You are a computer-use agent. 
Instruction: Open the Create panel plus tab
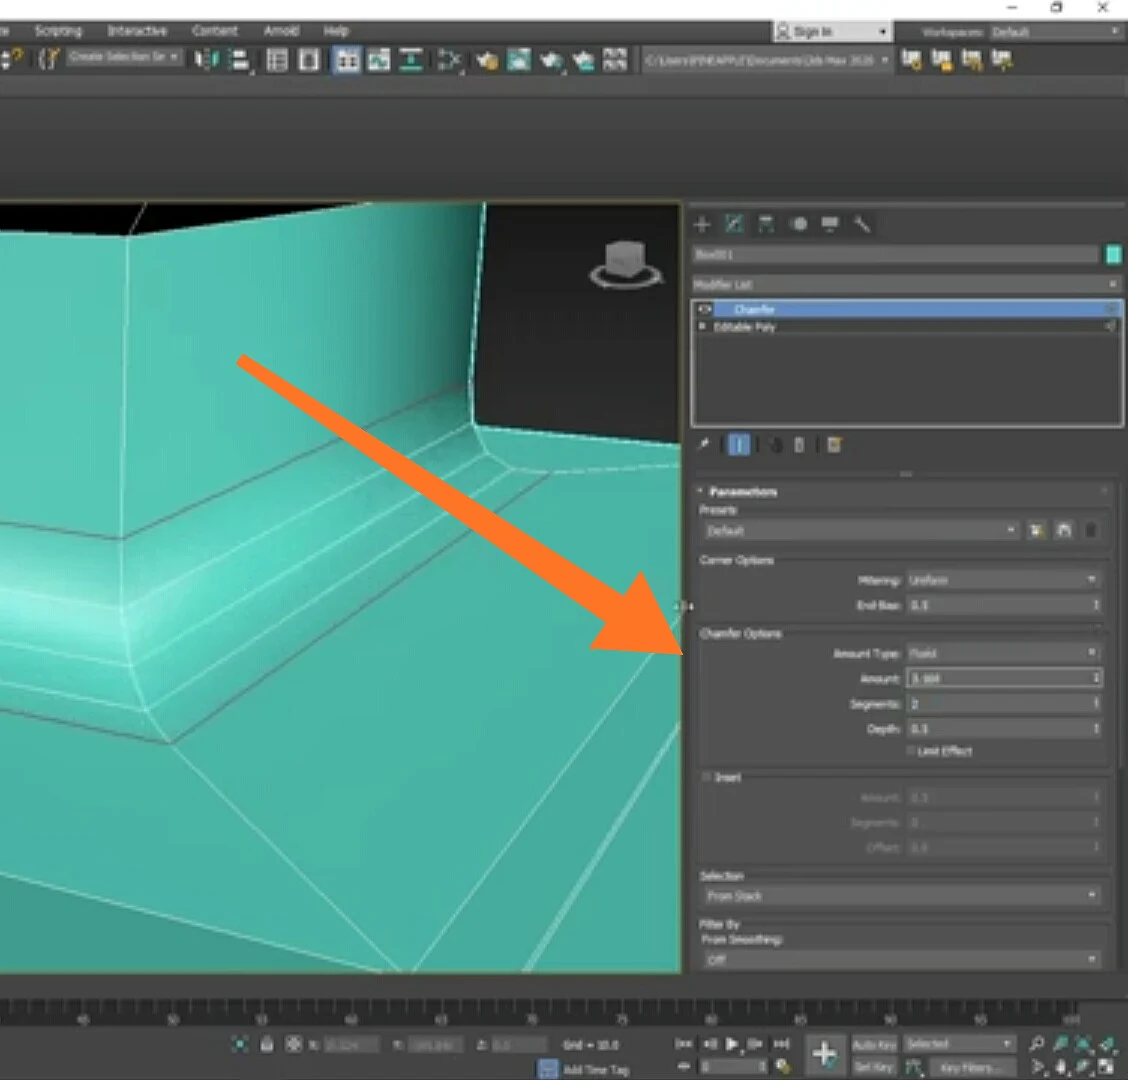702,224
